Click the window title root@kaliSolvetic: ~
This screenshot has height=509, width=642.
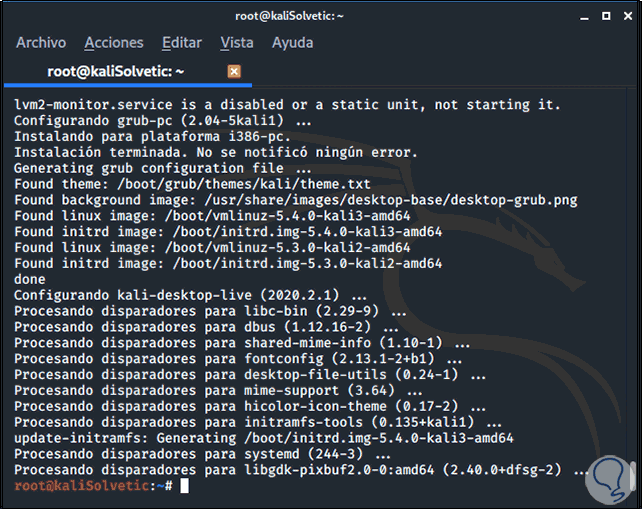(289, 16)
